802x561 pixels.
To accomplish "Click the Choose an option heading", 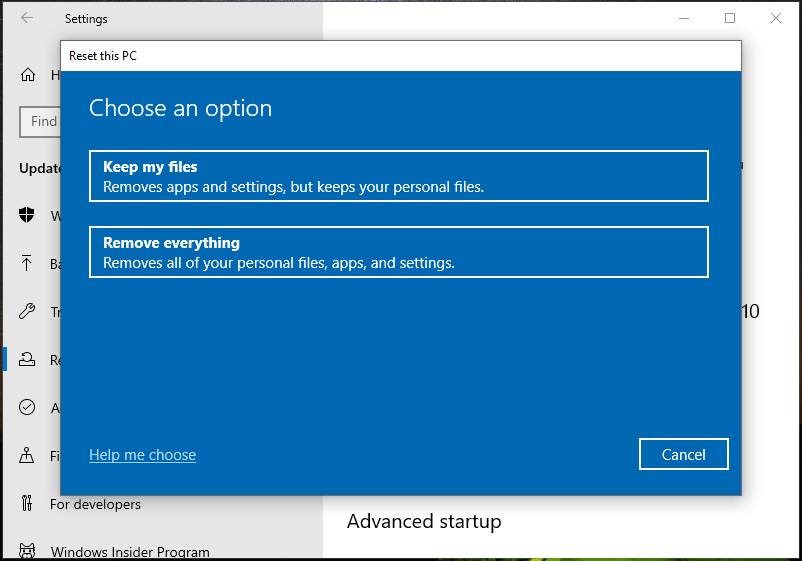I will [181, 108].
